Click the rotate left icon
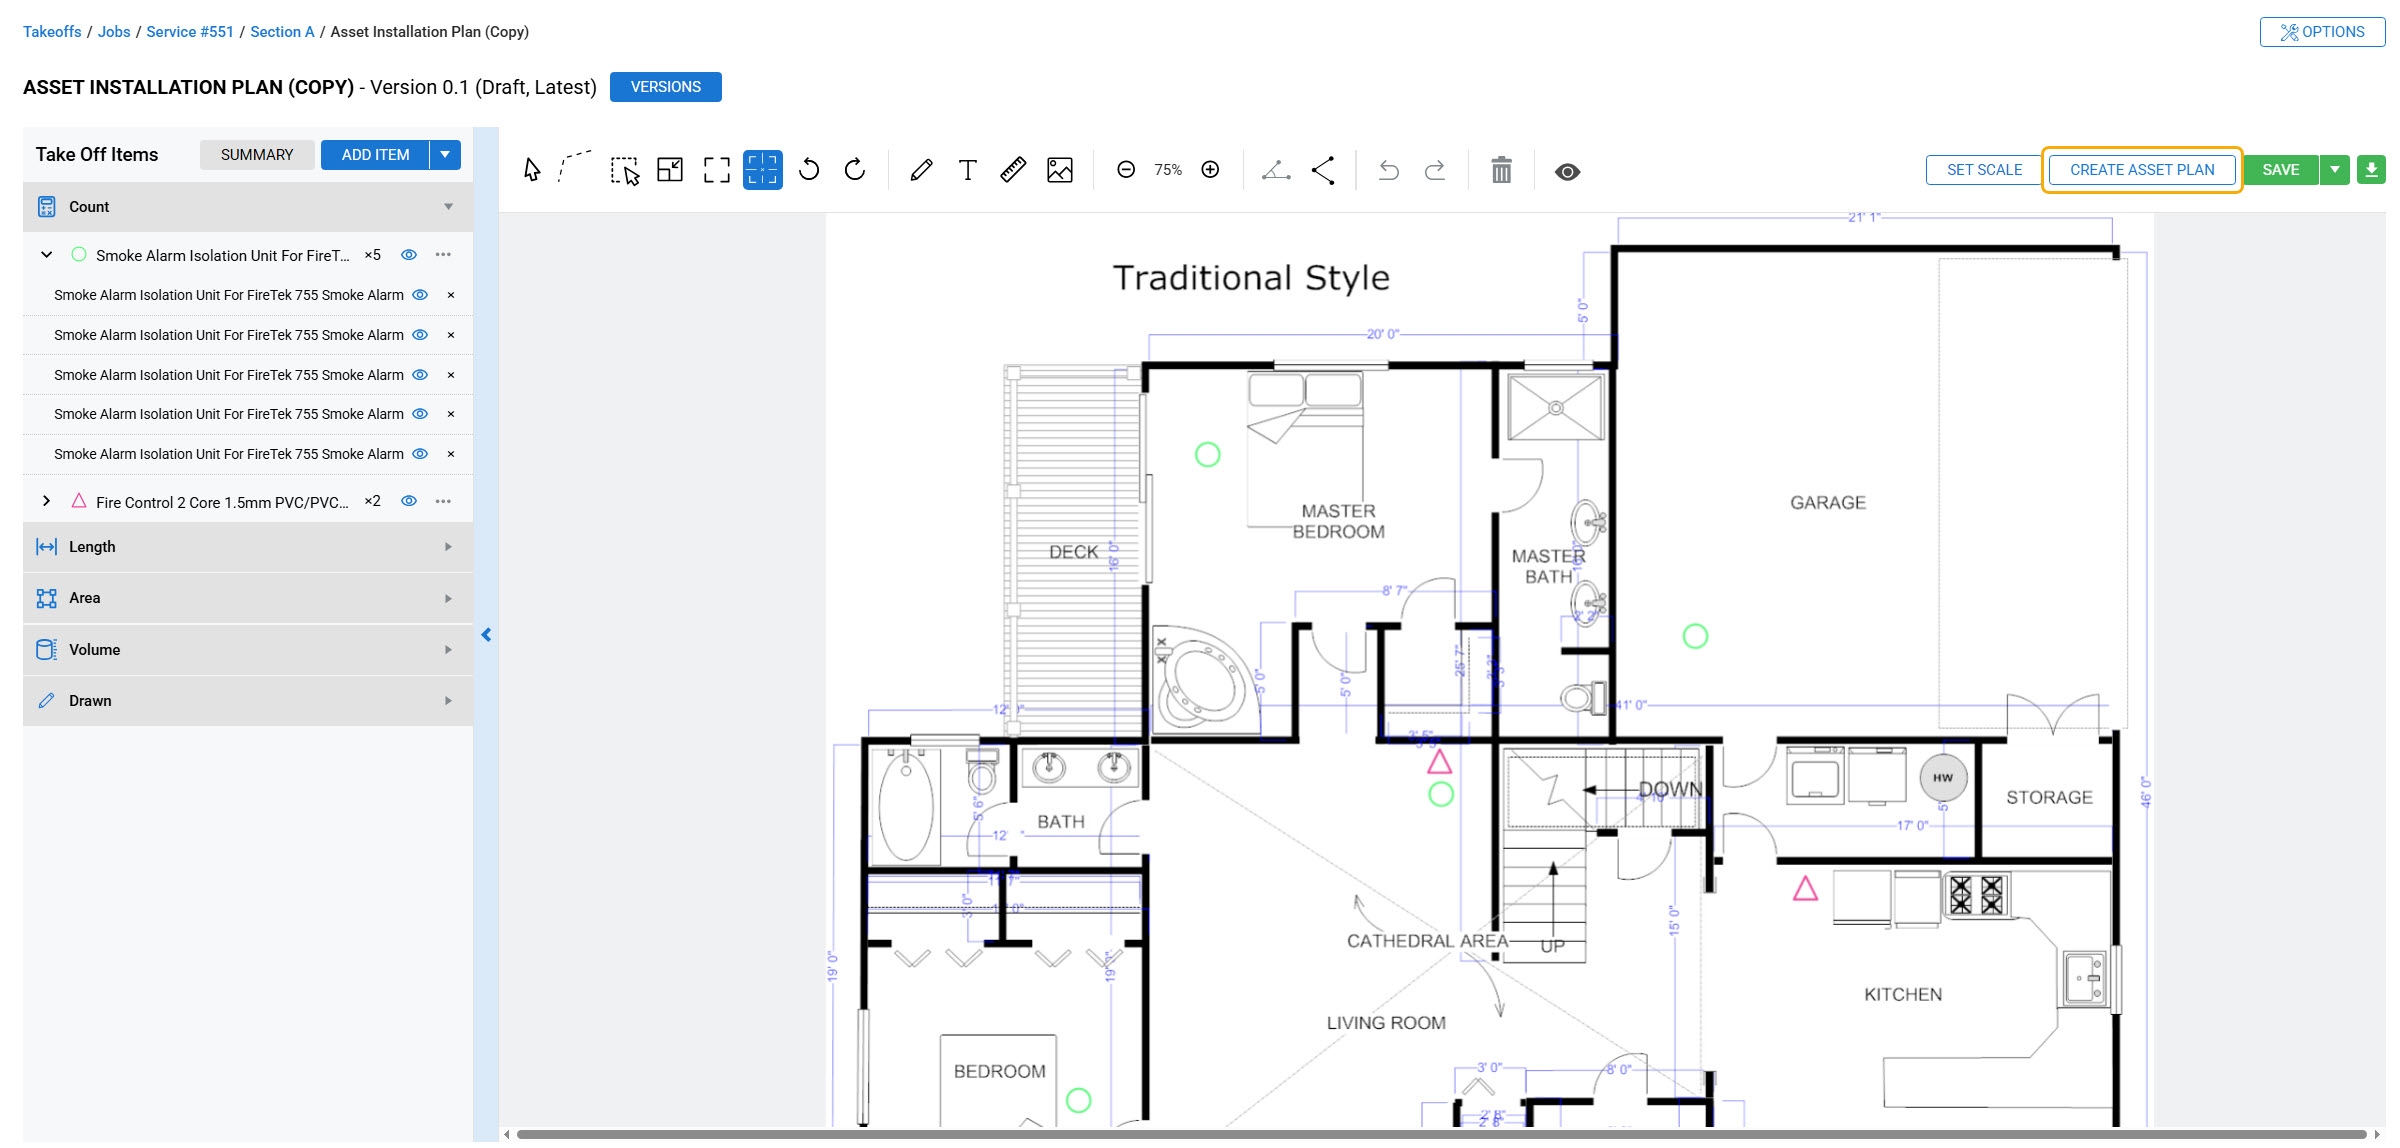Image resolution: width=2400 pixels, height=1148 pixels. [x=808, y=170]
